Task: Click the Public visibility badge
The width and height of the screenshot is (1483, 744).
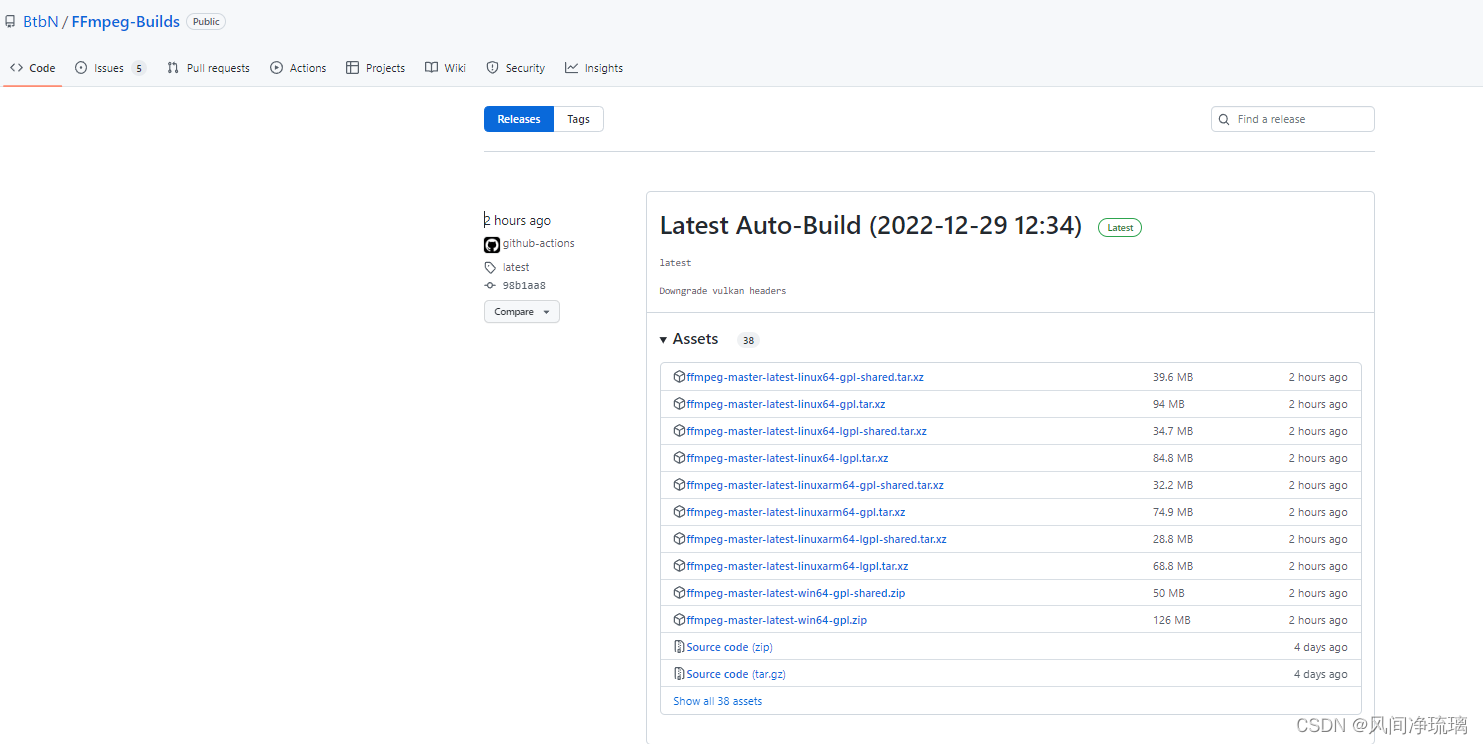Action: pos(206,21)
